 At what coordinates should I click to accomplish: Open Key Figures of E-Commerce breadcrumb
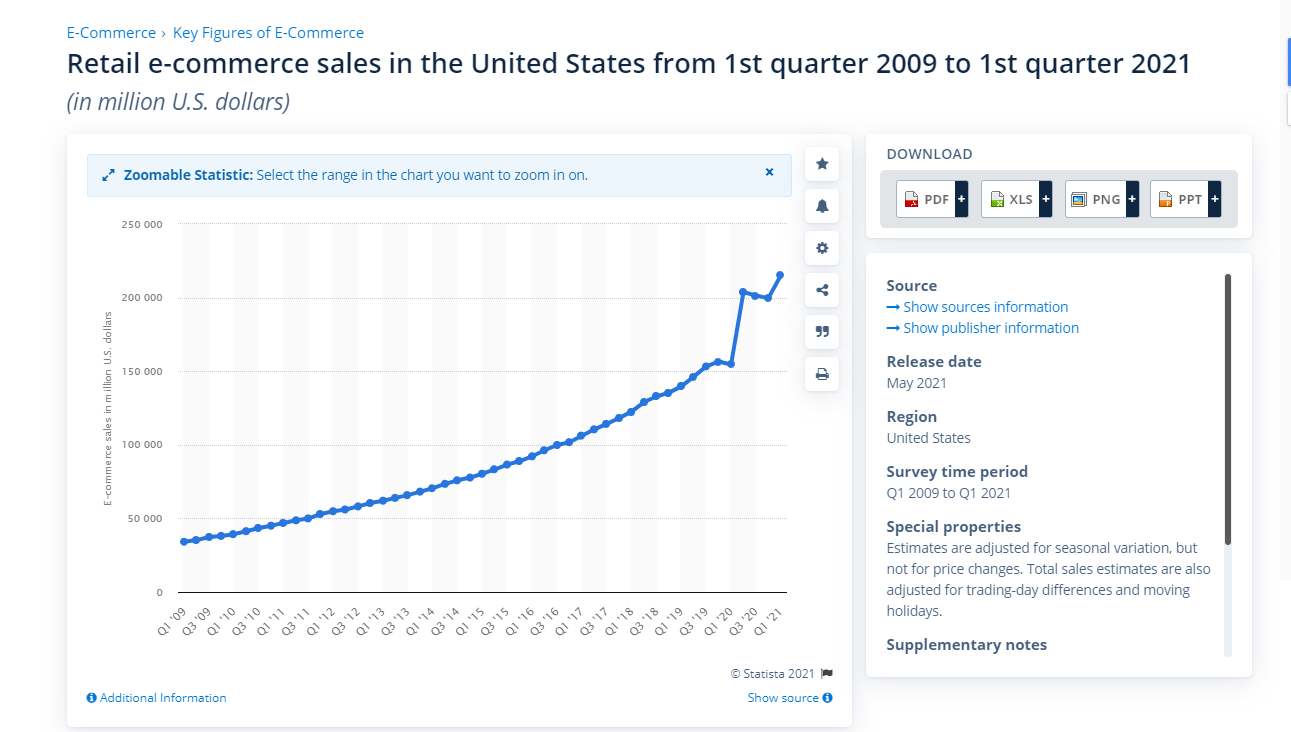[x=268, y=33]
